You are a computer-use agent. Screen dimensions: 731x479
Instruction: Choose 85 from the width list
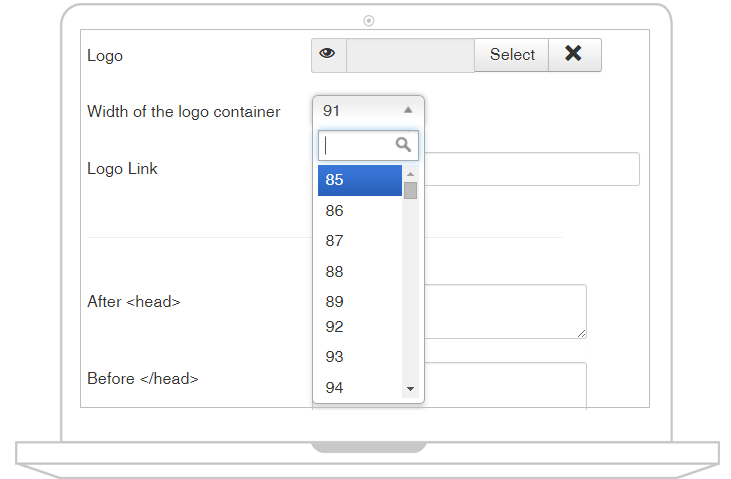pos(359,180)
